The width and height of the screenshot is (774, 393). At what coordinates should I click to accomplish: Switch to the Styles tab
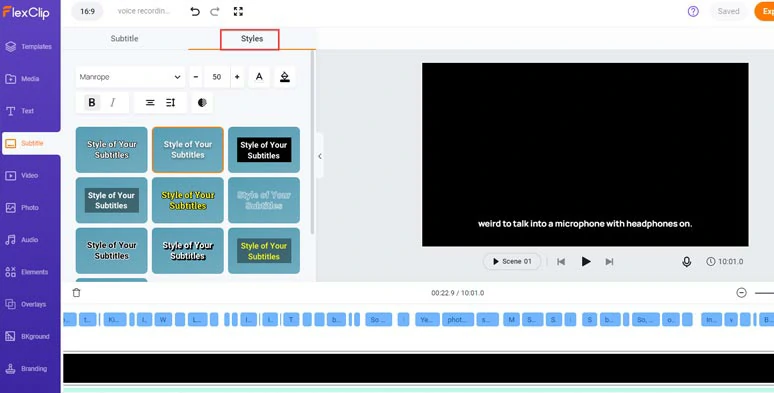pyautogui.click(x=252, y=39)
